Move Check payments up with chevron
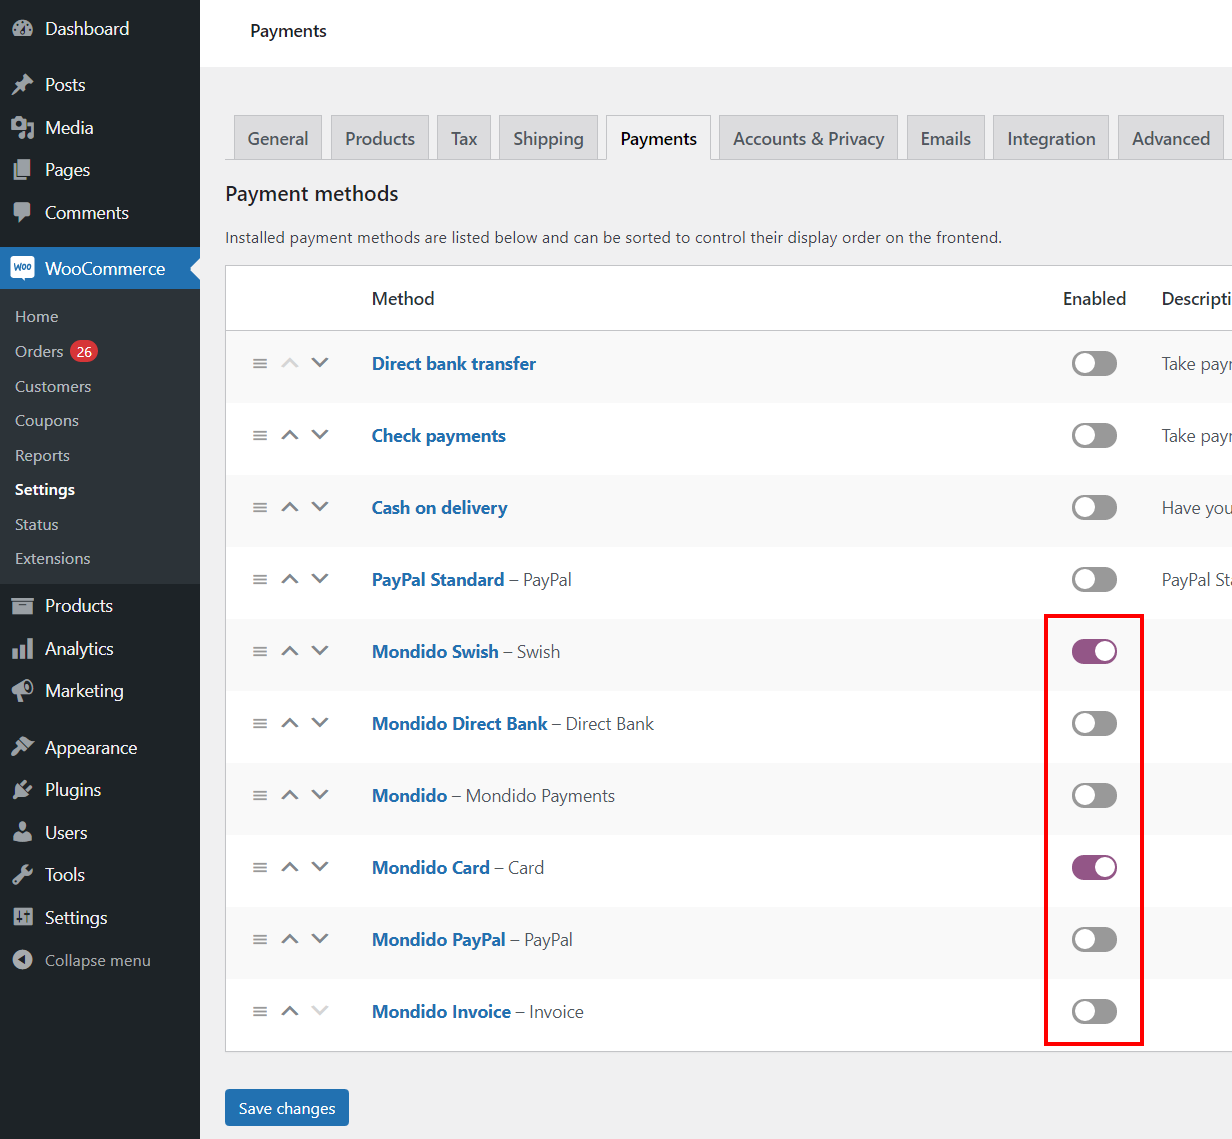1232x1139 pixels. coord(290,435)
